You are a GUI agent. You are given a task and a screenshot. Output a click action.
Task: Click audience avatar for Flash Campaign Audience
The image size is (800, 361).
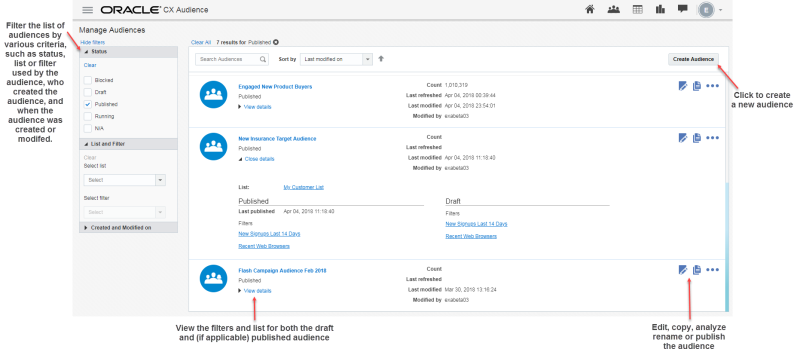coord(213,278)
